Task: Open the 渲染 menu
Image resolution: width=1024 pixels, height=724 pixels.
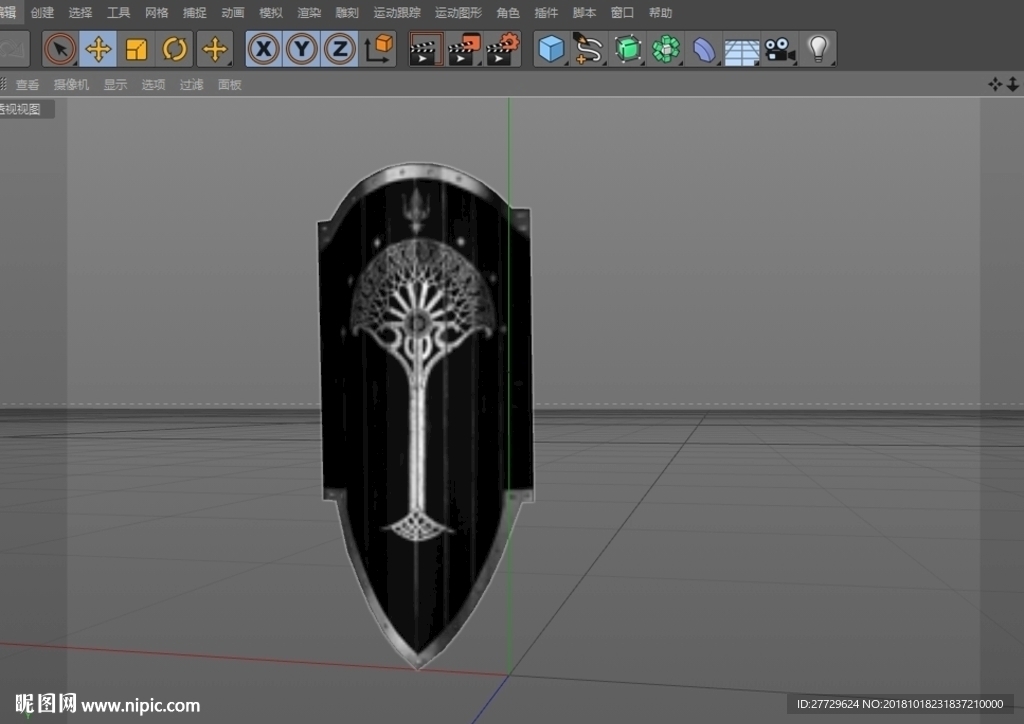Action: click(x=309, y=12)
